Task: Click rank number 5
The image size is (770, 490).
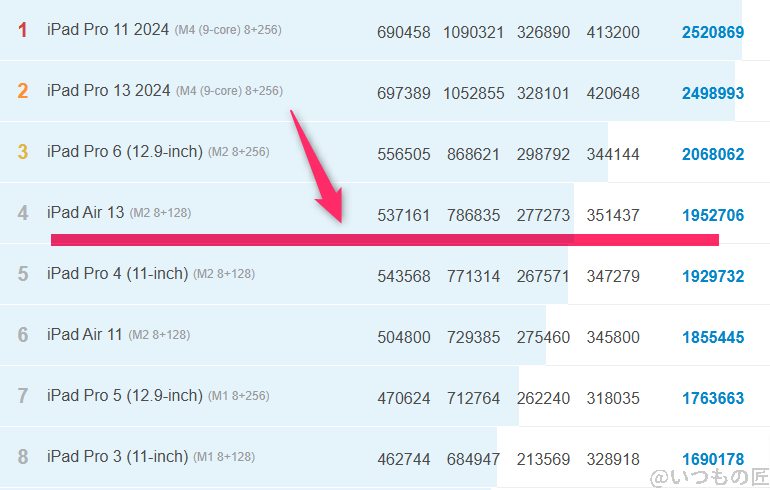Action: click(23, 273)
